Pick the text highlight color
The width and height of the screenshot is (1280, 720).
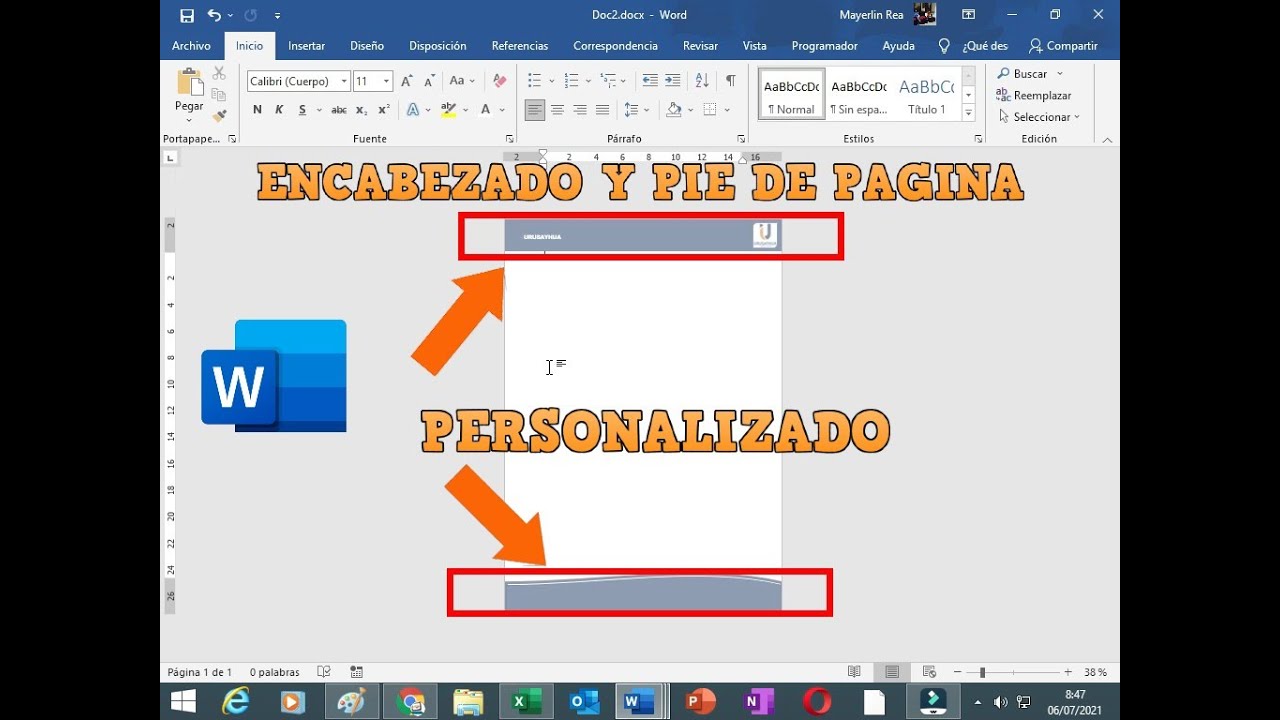(x=448, y=110)
